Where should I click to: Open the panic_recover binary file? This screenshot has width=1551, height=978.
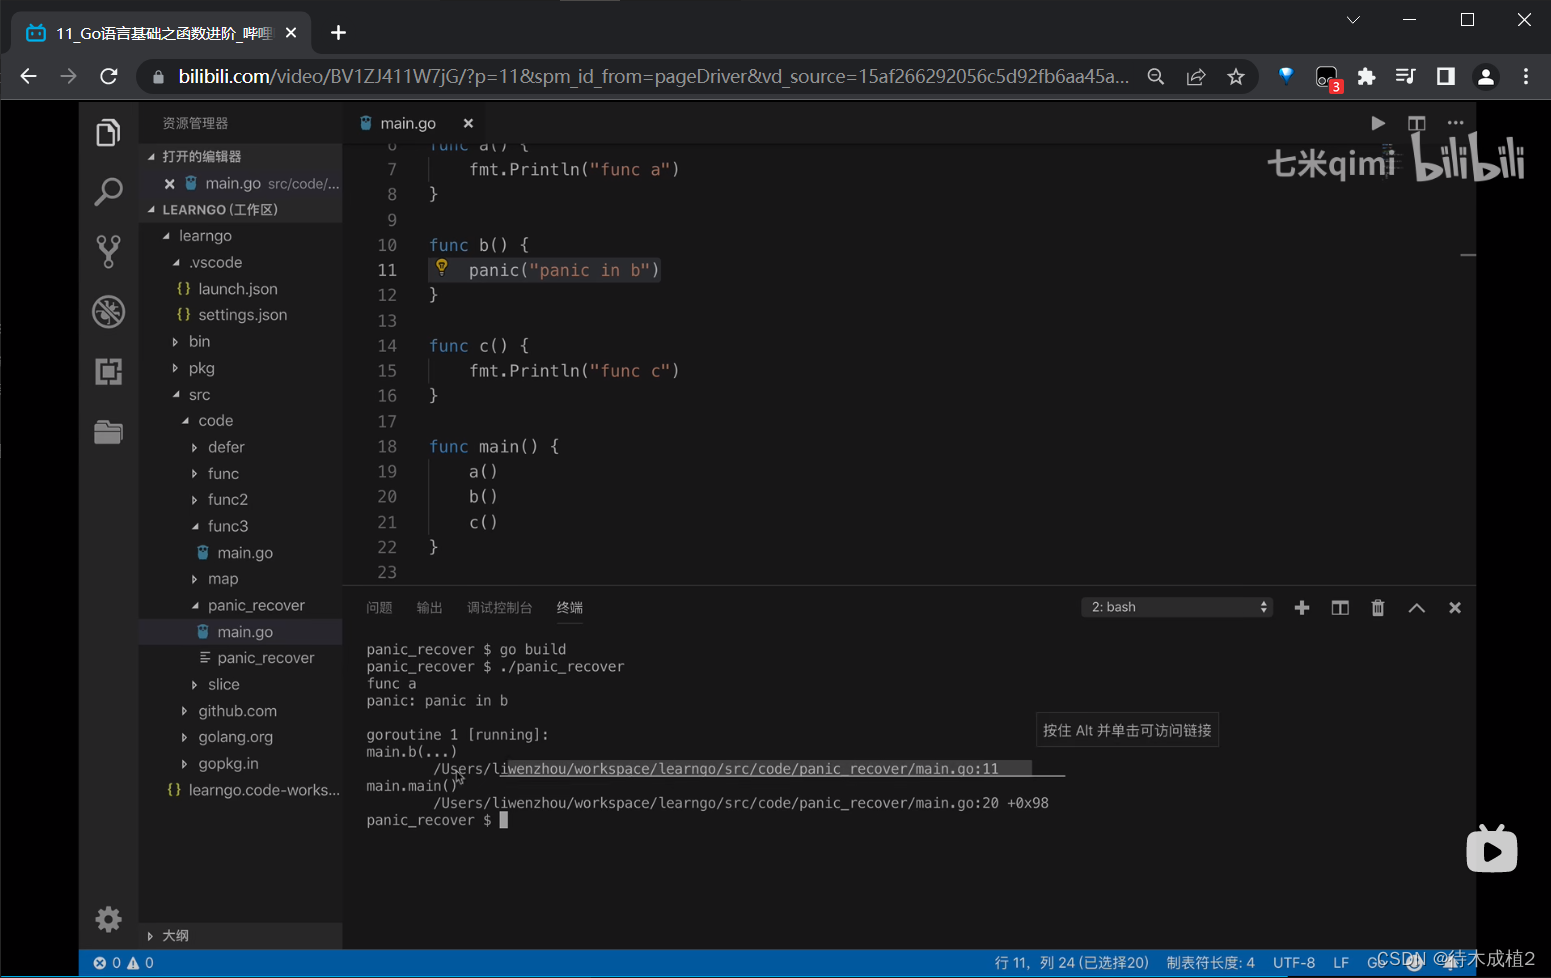point(266,658)
